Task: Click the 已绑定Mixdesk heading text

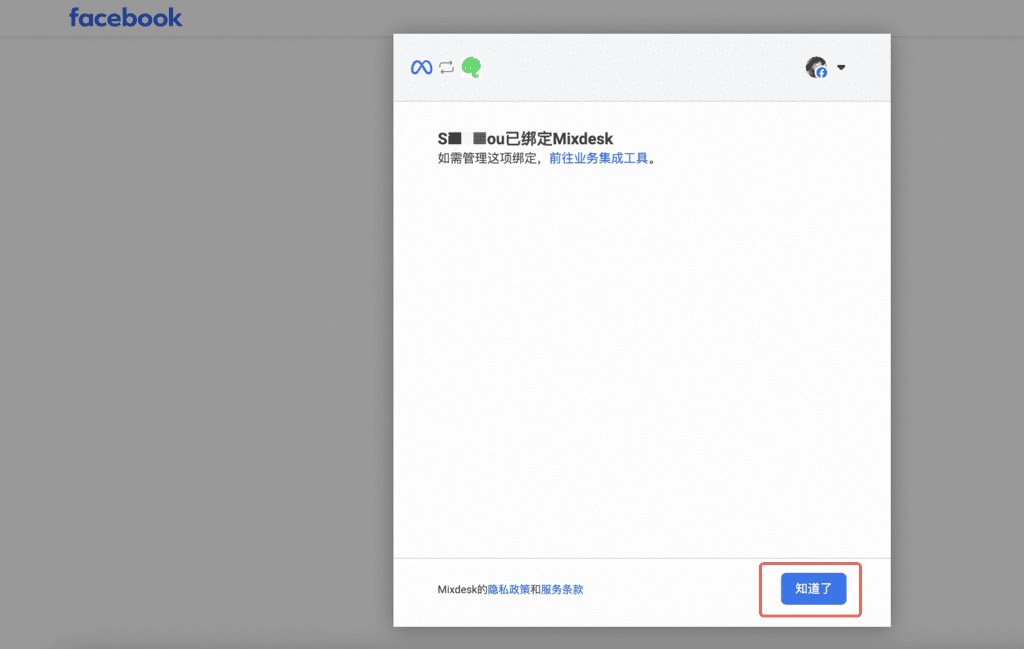Action: pos(559,139)
